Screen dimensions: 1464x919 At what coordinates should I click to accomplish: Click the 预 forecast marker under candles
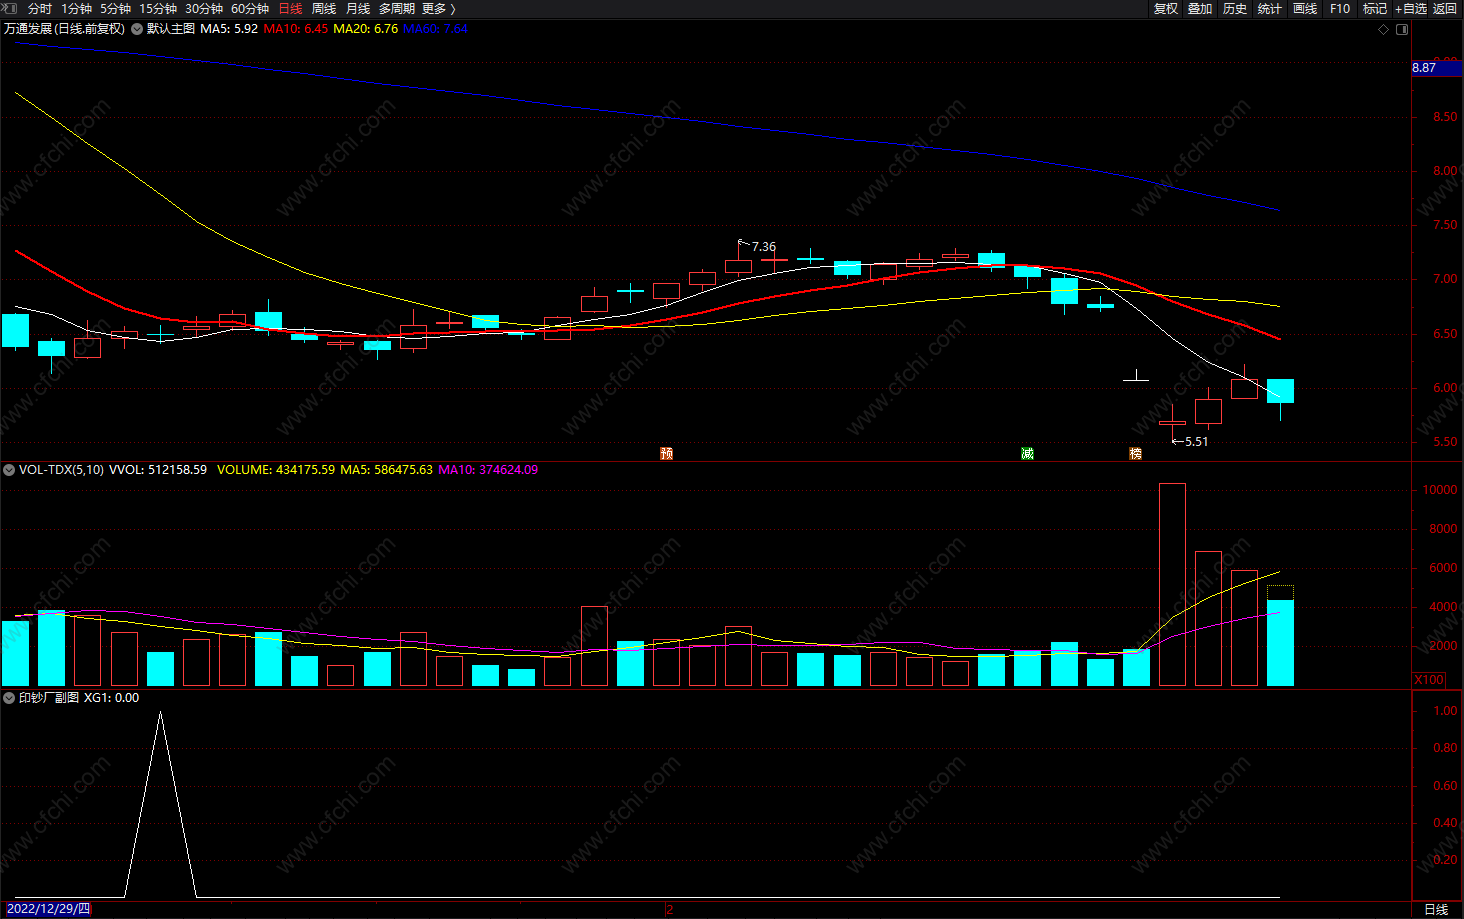[x=667, y=453]
